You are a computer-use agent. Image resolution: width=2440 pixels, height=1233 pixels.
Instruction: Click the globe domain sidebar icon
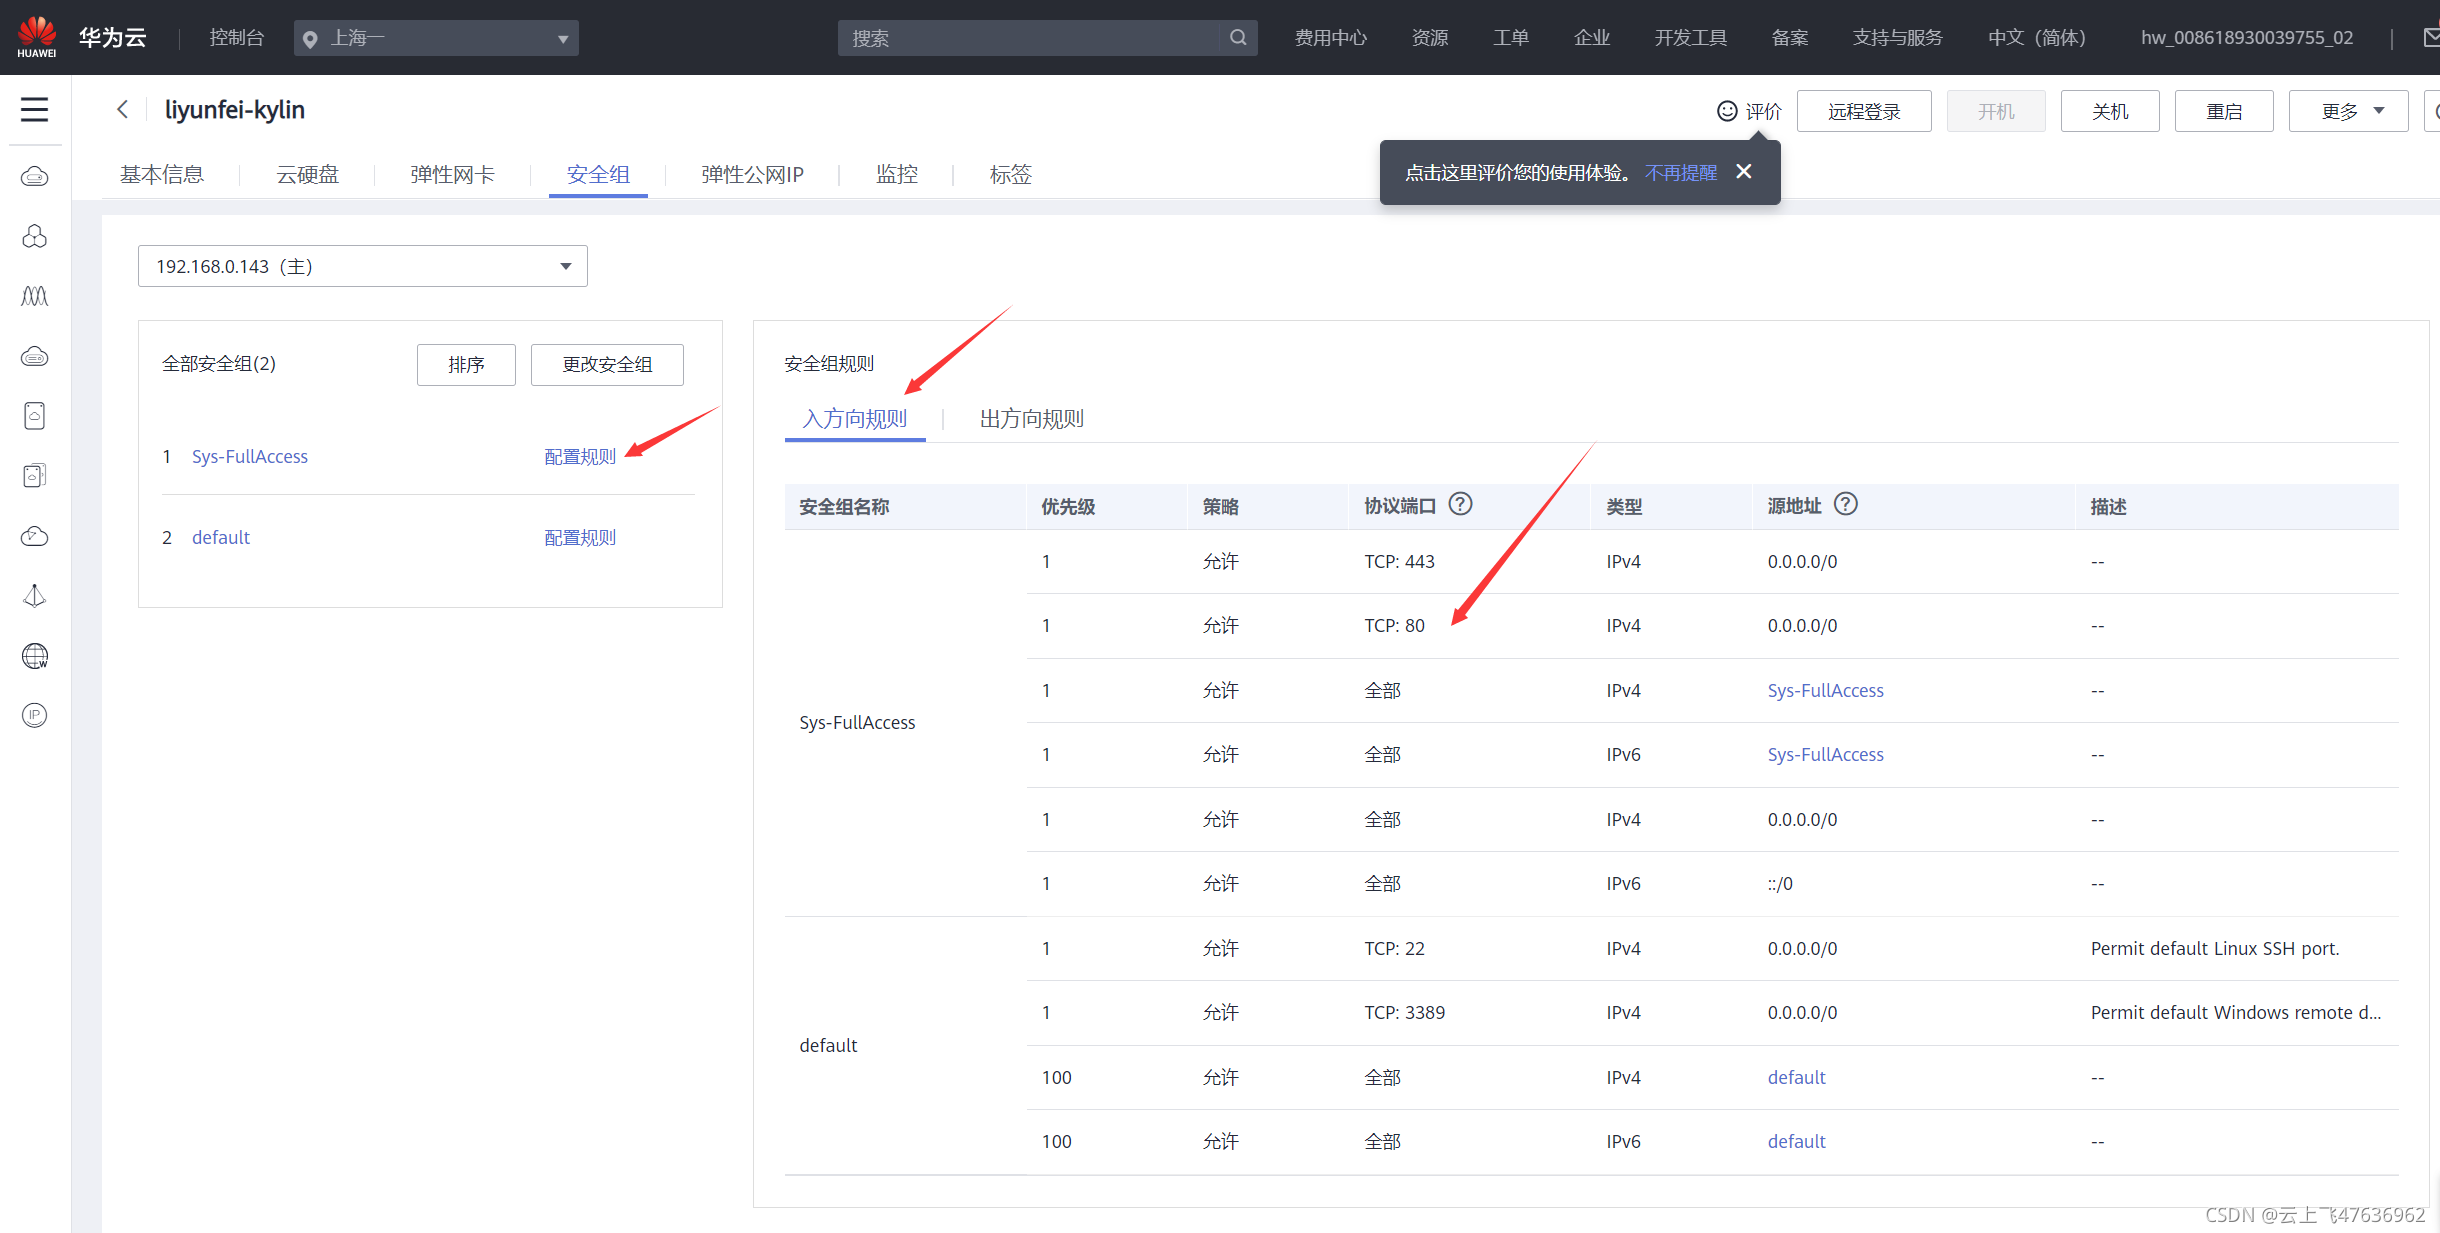click(35, 656)
